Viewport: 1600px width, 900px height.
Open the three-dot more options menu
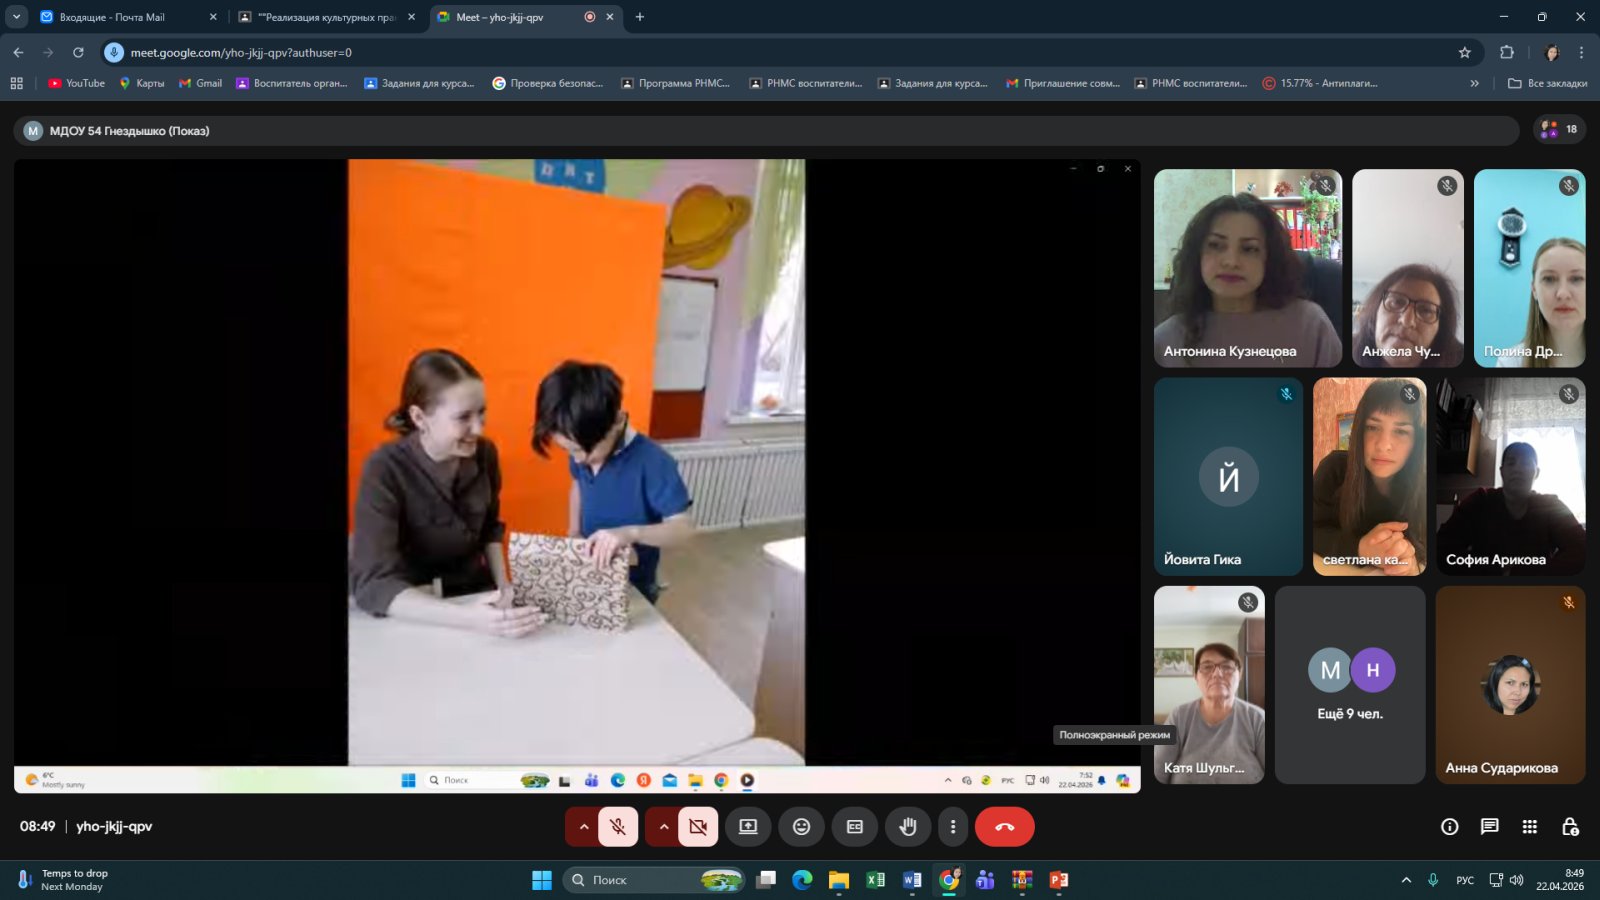pyautogui.click(x=953, y=827)
